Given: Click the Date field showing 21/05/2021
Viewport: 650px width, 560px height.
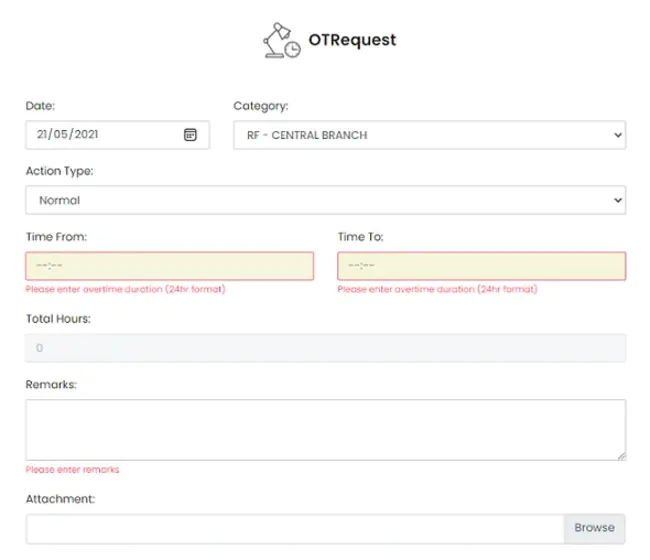Looking at the screenshot, I should tap(117, 135).
